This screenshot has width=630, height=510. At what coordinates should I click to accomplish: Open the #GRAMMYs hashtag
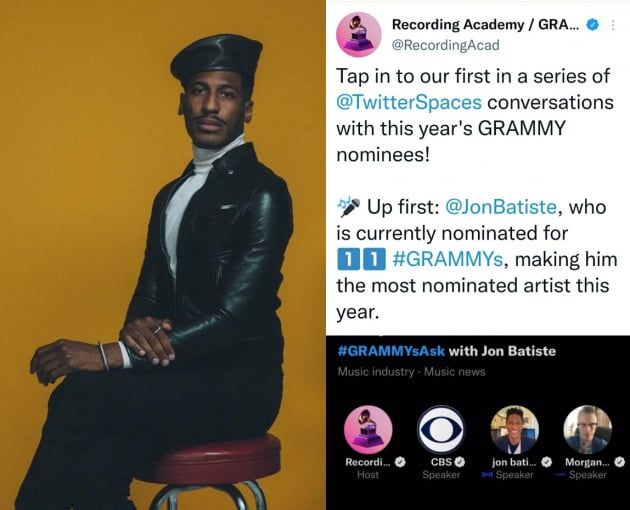tap(447, 259)
